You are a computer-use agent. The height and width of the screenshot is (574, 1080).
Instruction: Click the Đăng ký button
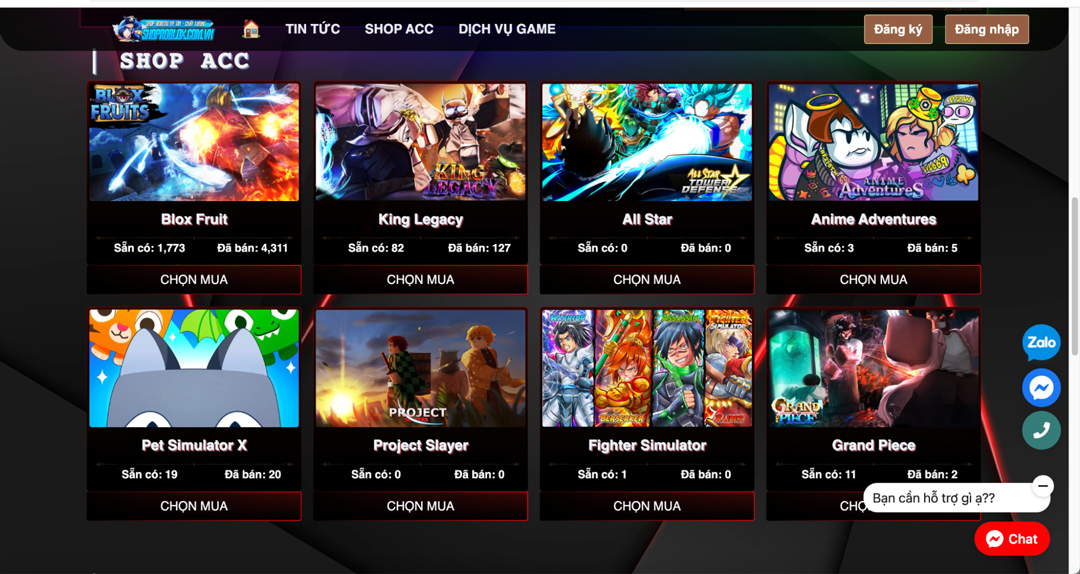(x=898, y=30)
